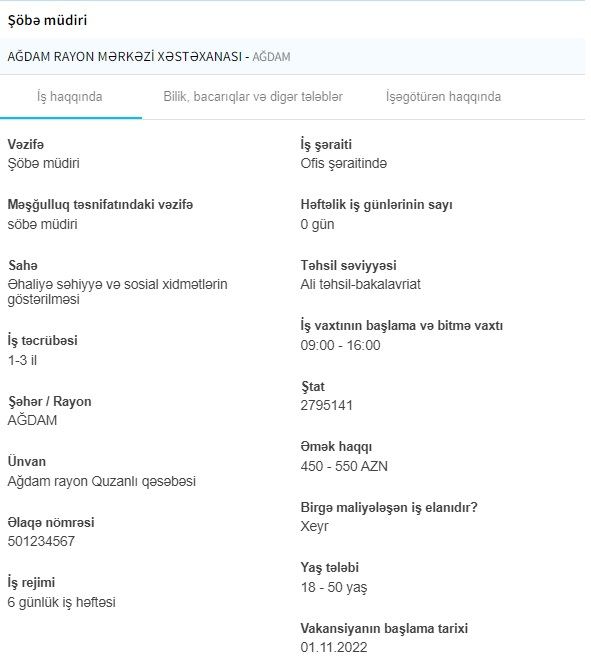
Task: Click the contact number 501234567
Action: click(x=41, y=541)
